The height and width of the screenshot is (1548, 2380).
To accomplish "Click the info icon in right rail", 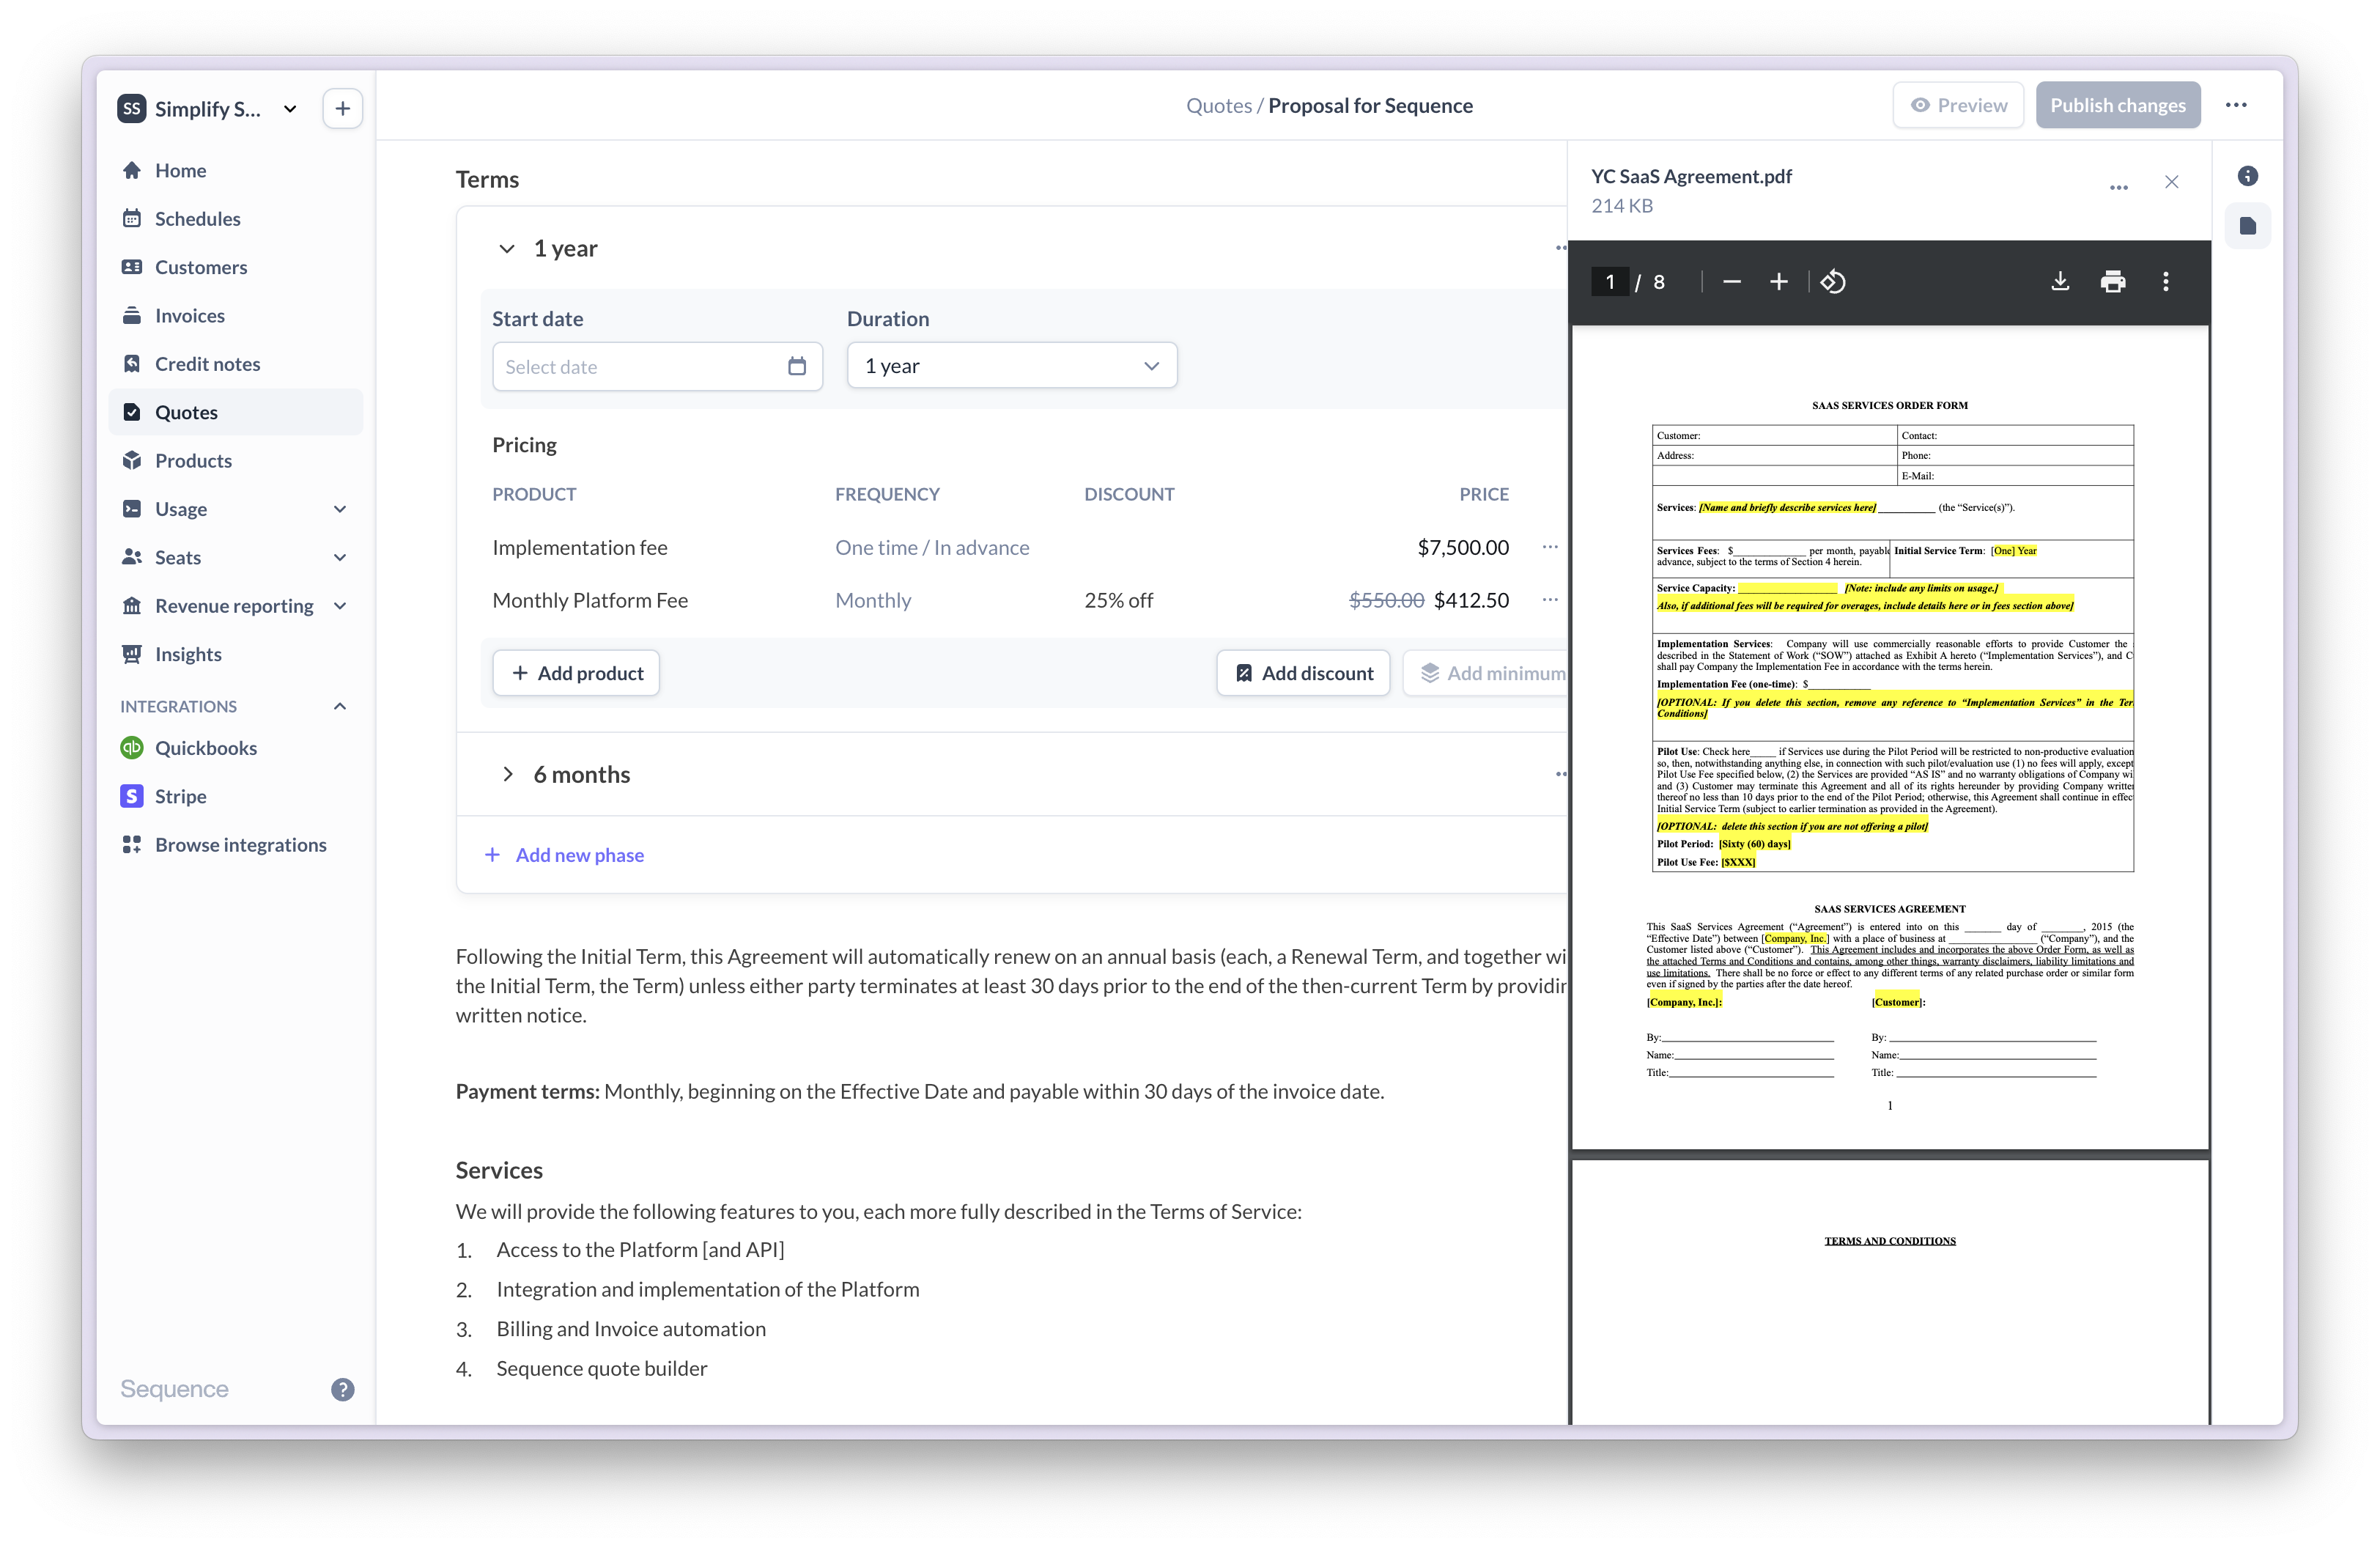I will coord(2247,176).
